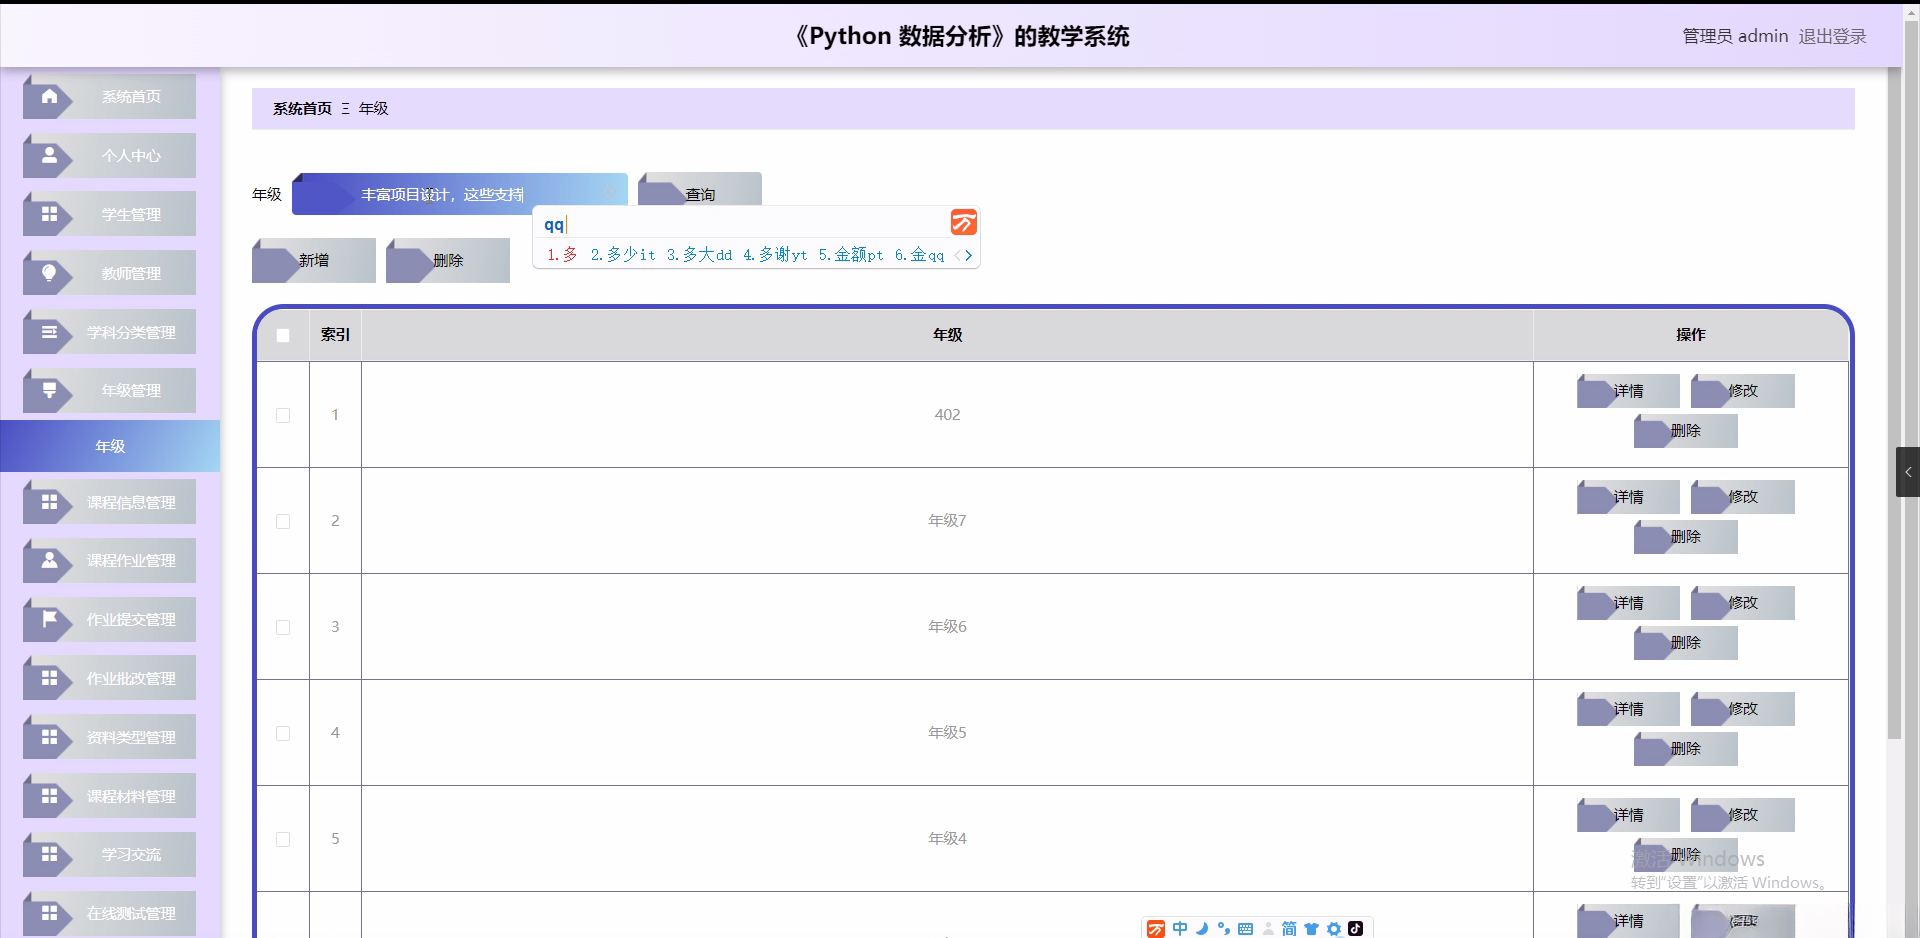Enable night mode via the moon icon
This screenshot has width=1920, height=938.
[1202, 929]
